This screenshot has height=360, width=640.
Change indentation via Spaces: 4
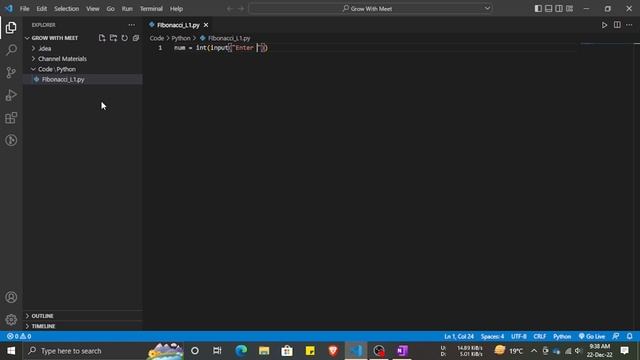pos(492,336)
